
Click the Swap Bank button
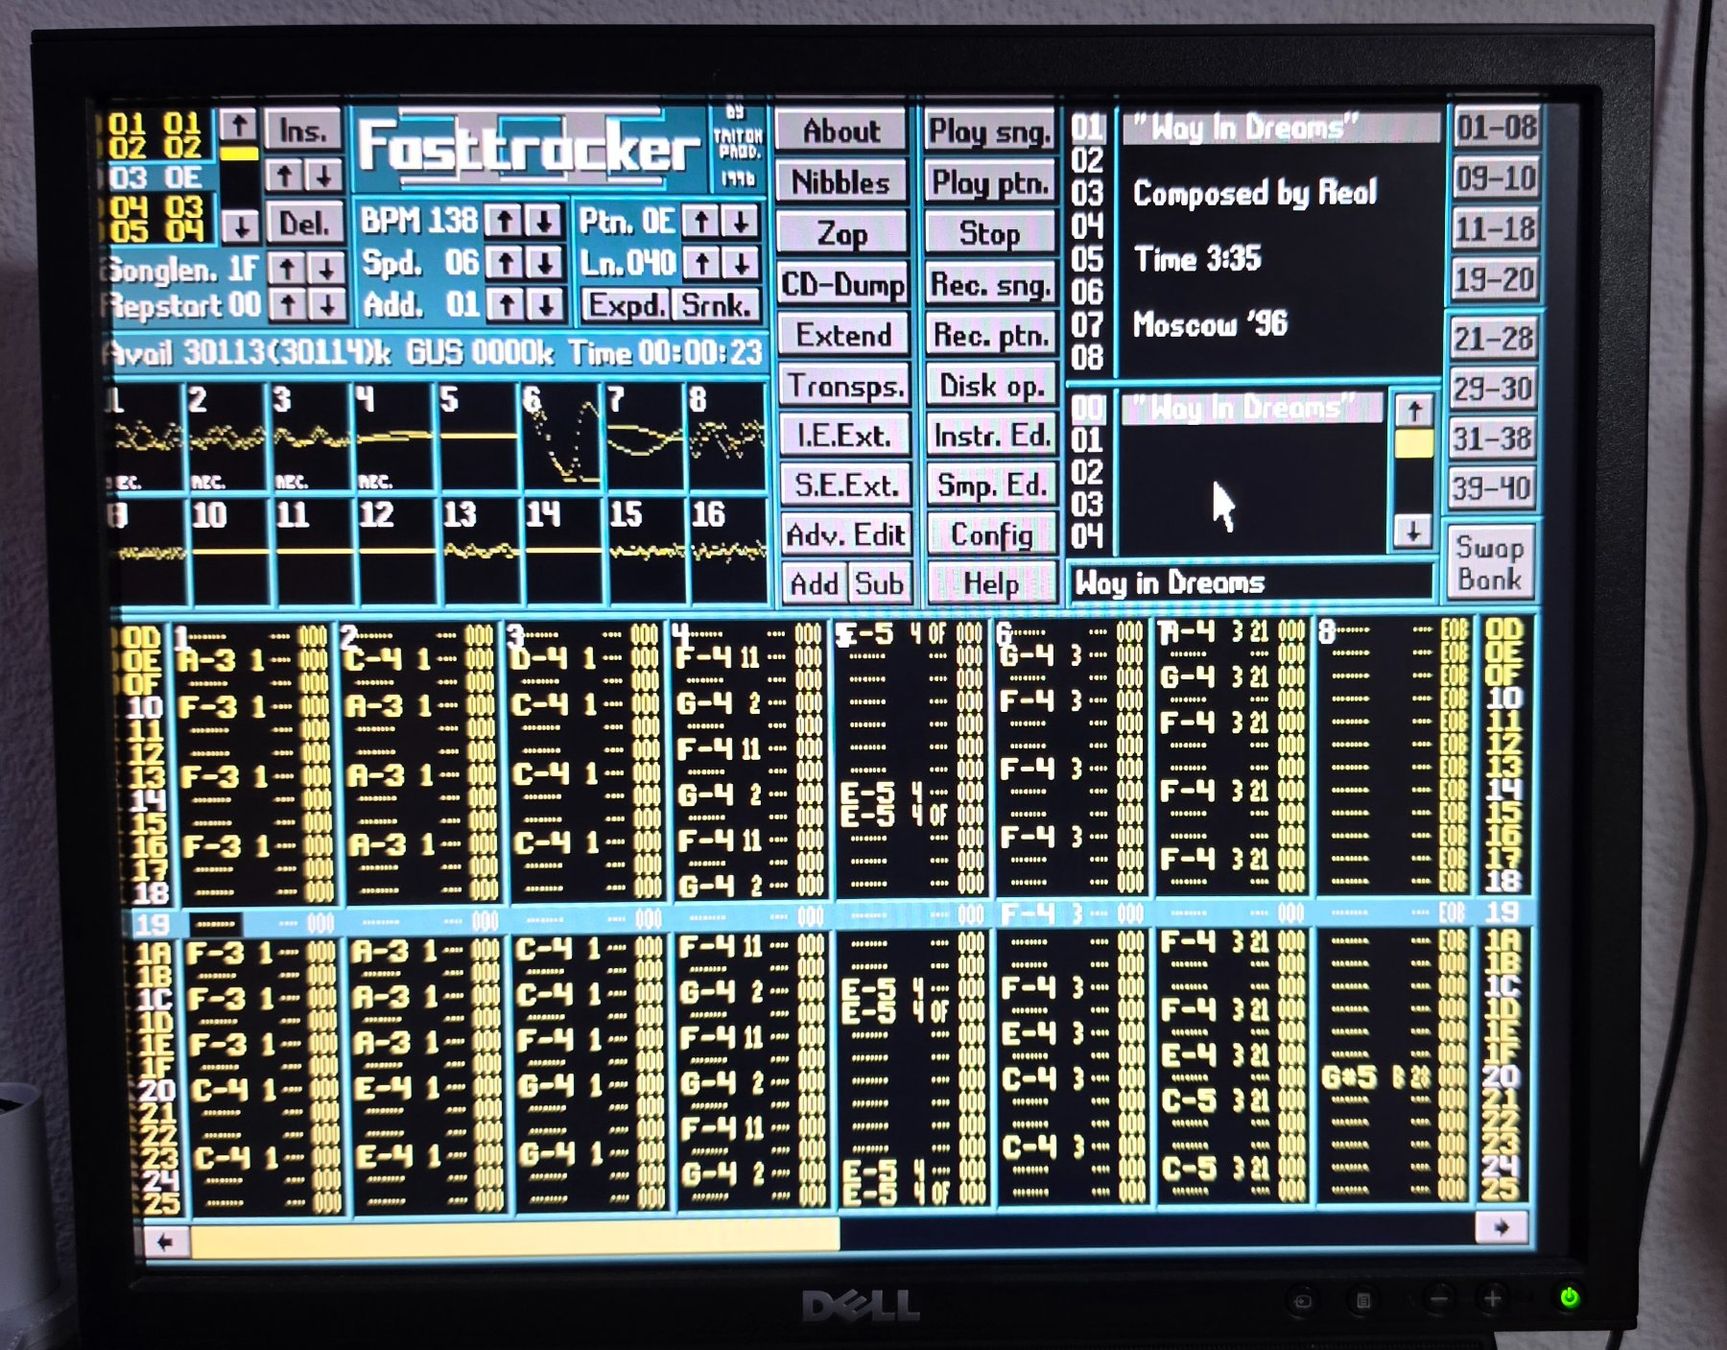point(1490,563)
